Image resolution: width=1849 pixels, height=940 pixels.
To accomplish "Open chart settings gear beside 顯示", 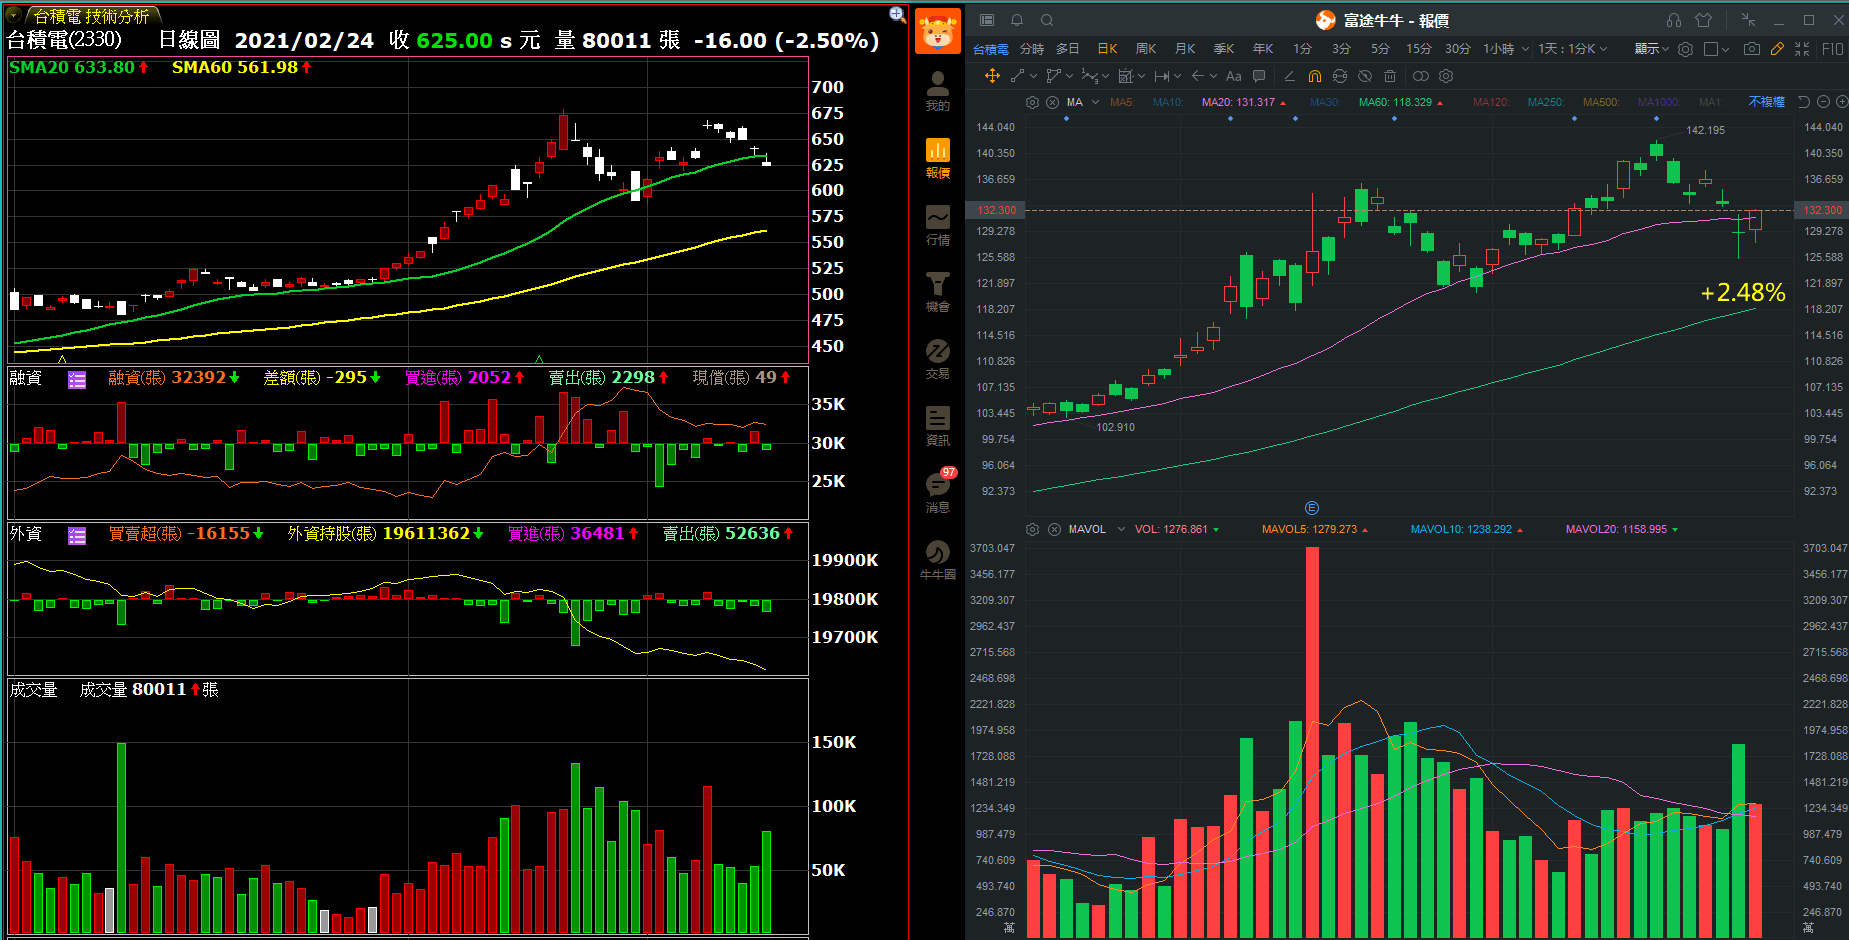I will [1685, 48].
